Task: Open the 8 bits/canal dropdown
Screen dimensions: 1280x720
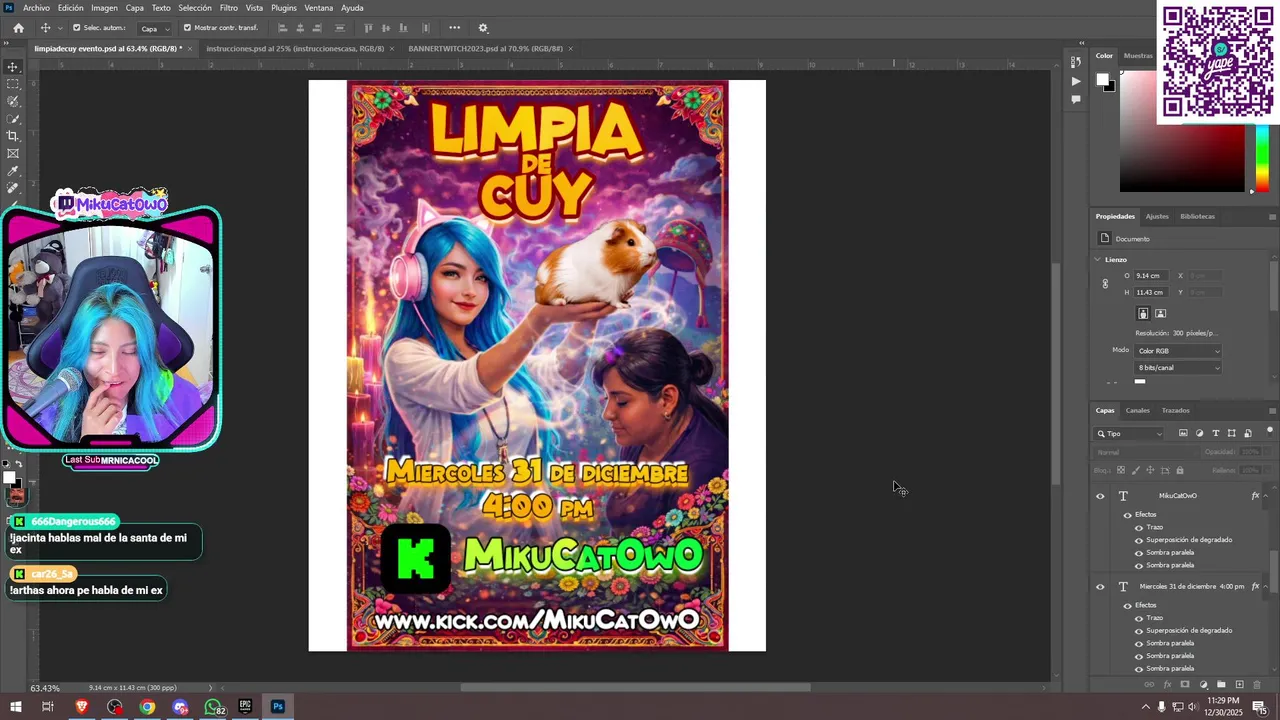Action: click(x=1178, y=368)
